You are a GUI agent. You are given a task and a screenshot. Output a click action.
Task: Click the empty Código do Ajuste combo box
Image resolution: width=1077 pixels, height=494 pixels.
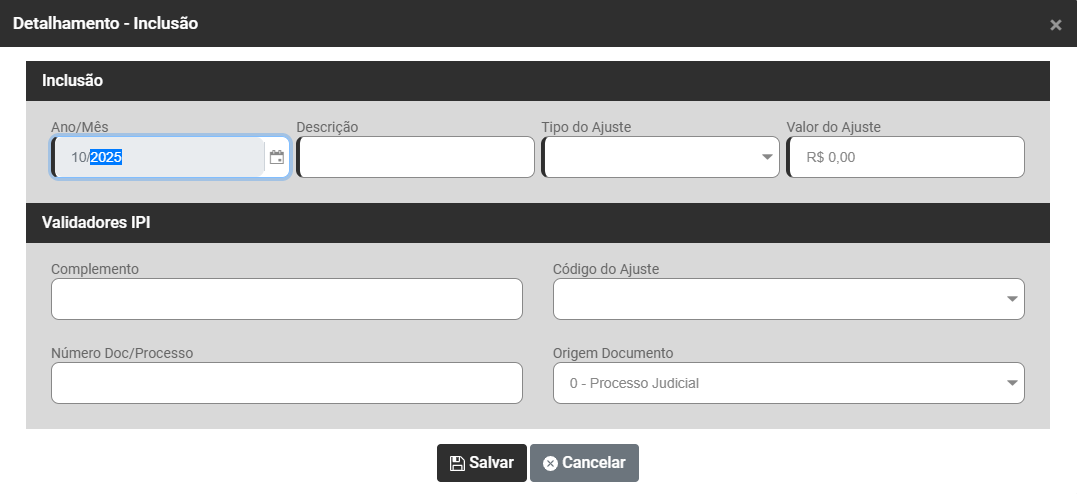tap(778, 299)
